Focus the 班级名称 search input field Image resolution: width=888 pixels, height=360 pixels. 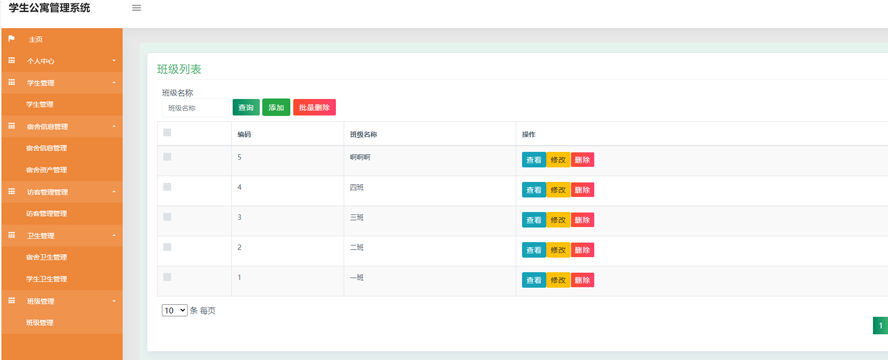click(x=195, y=108)
